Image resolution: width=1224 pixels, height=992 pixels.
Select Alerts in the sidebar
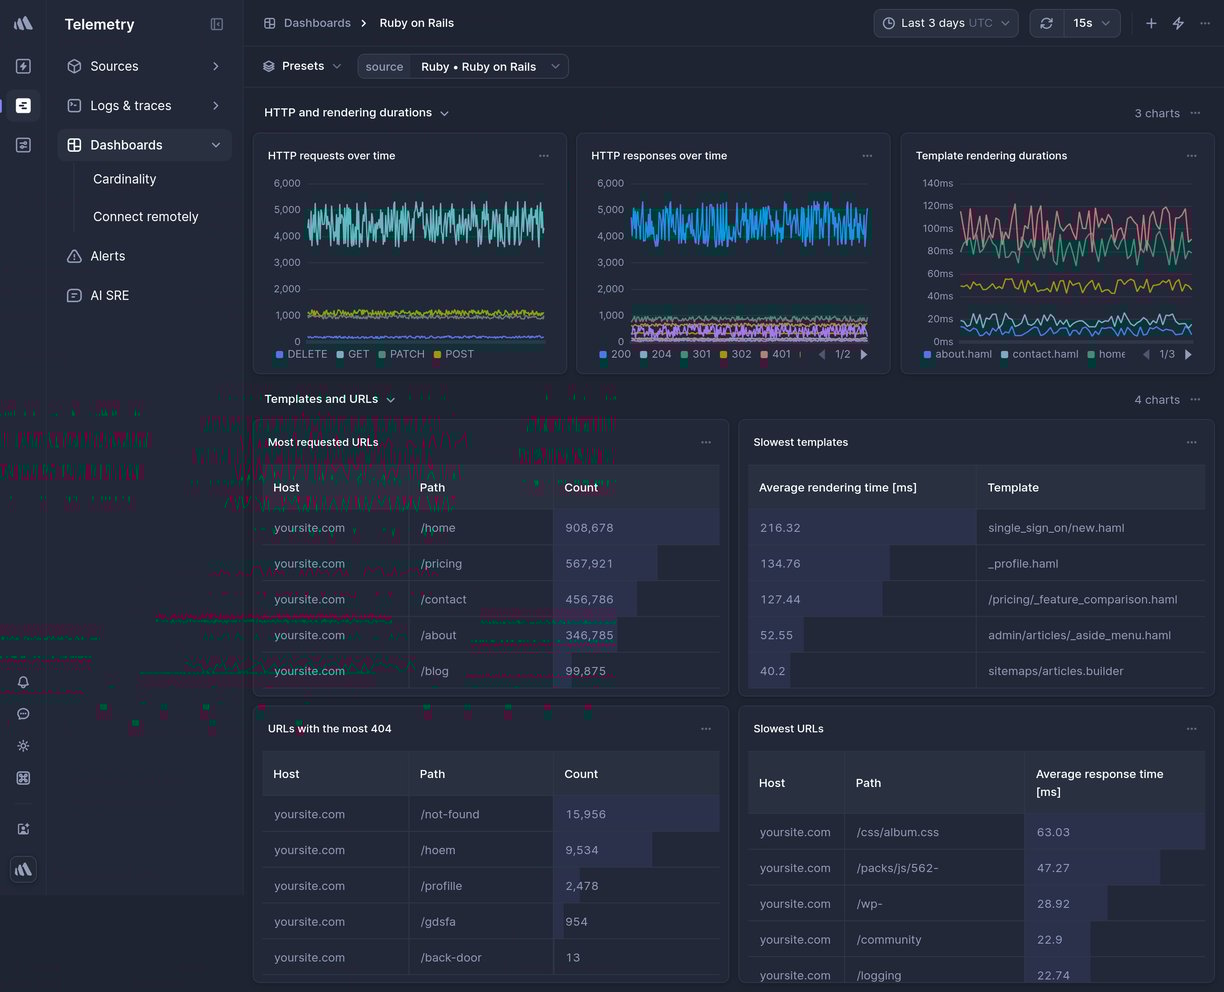pos(107,256)
